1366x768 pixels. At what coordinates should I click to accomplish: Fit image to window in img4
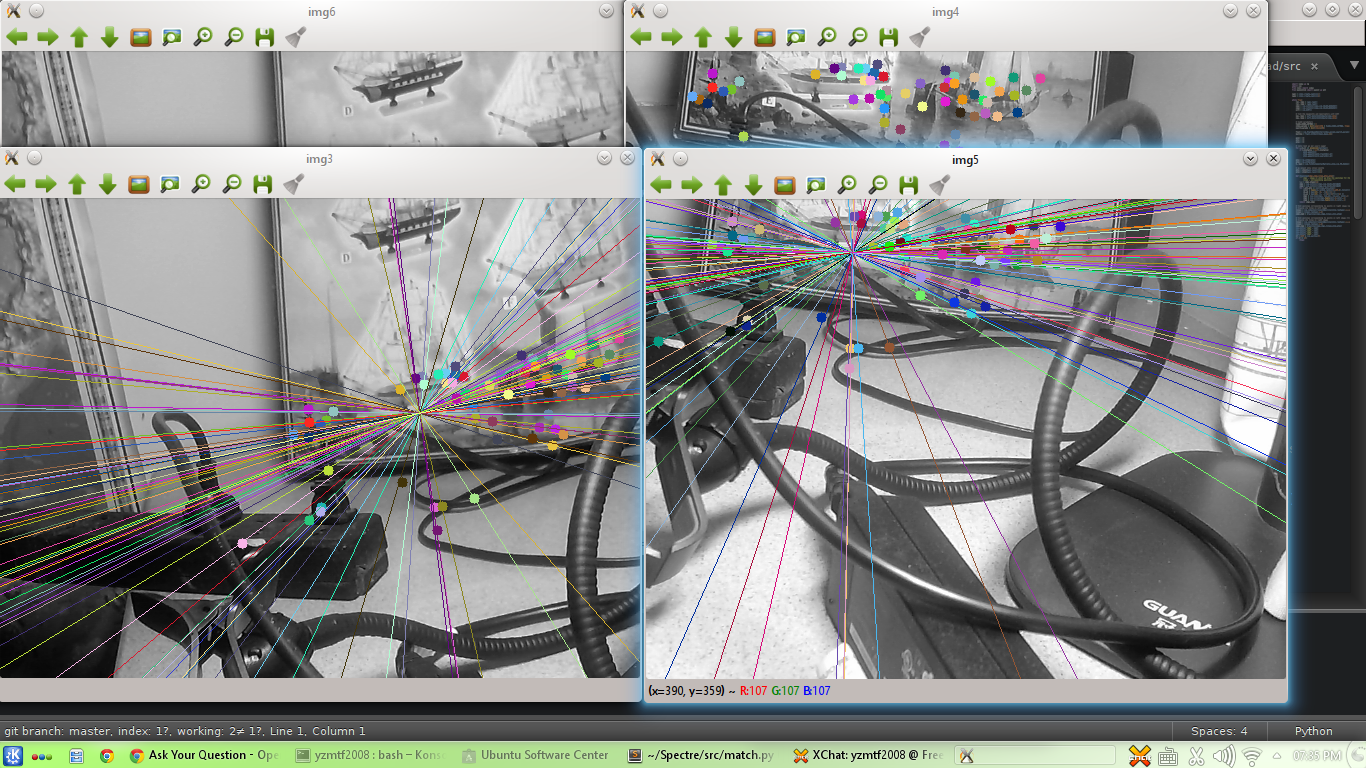(796, 37)
